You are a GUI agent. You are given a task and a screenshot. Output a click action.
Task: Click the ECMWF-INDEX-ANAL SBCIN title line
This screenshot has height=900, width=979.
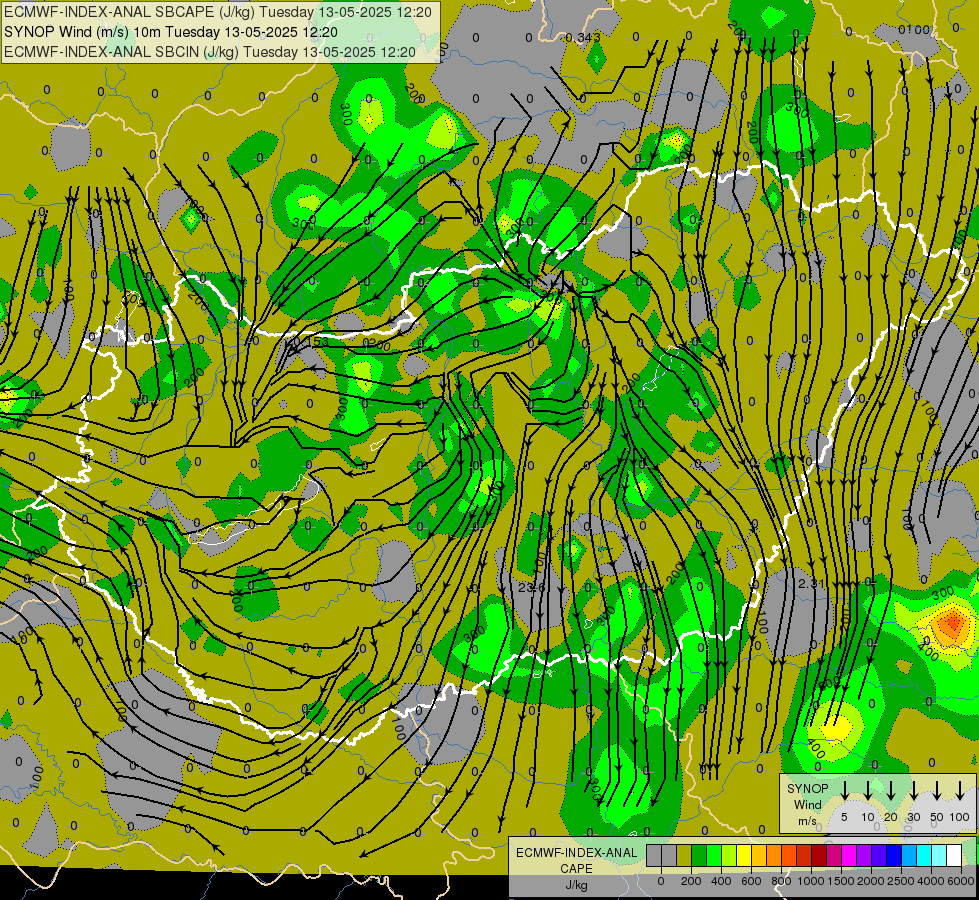pos(210,52)
